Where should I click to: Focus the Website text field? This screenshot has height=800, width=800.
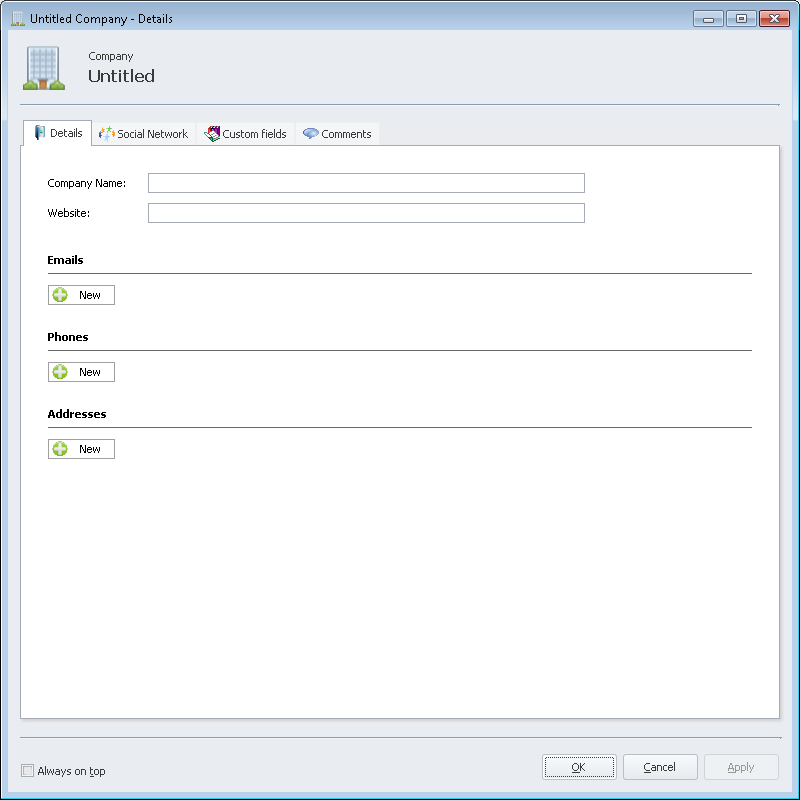tap(366, 213)
